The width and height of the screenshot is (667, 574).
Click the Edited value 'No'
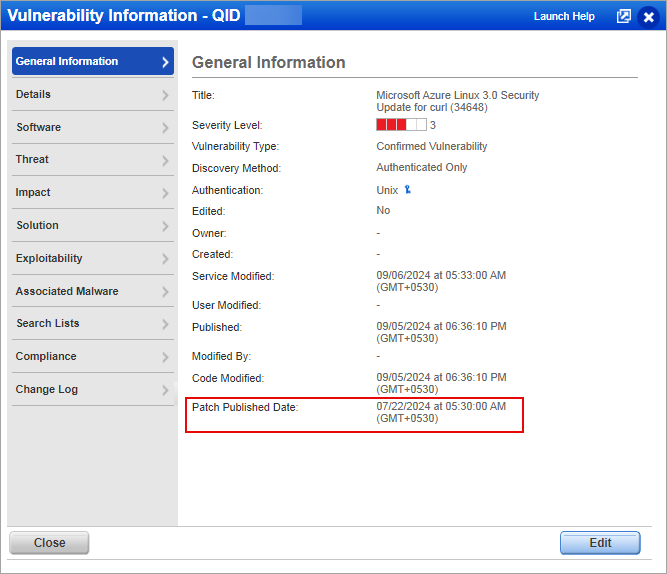383,210
